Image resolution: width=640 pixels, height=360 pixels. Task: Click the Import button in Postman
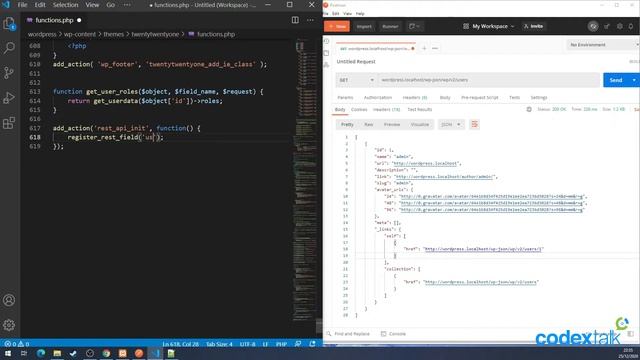click(364, 26)
